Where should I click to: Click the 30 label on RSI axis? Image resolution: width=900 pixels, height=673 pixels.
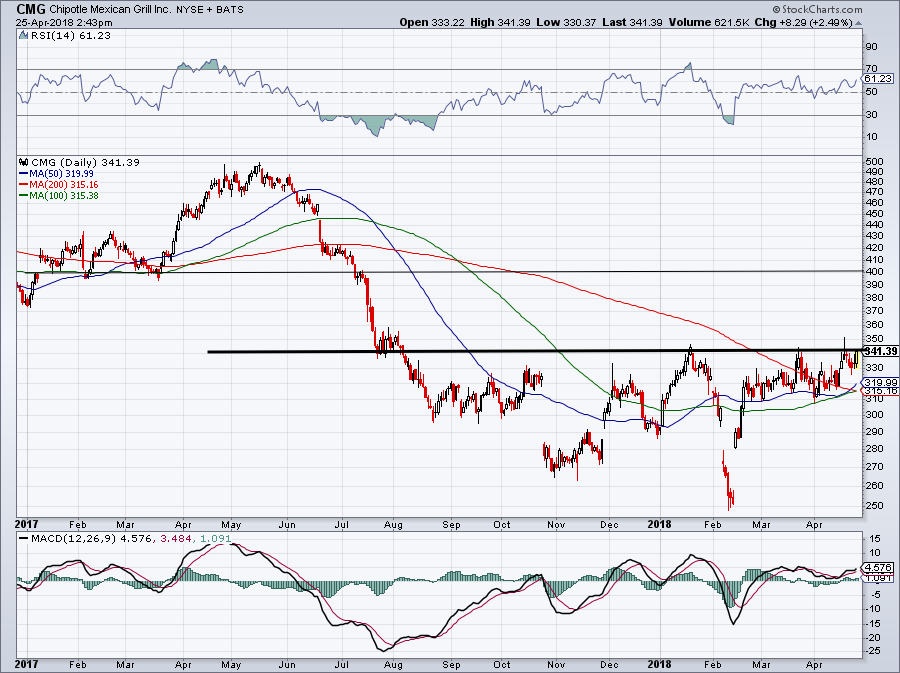pos(872,115)
